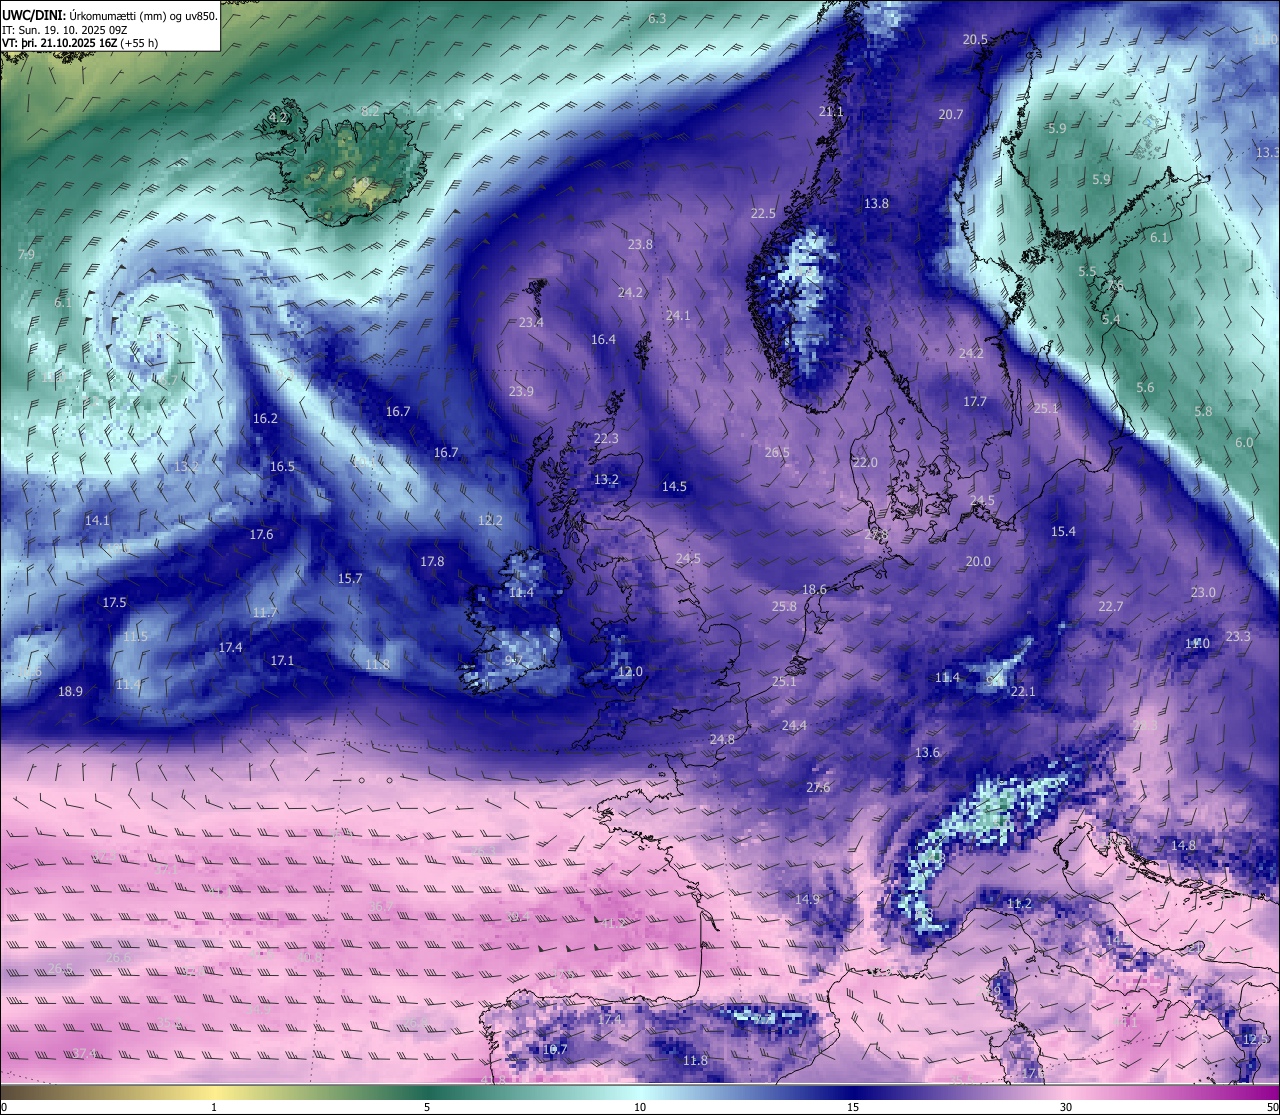Click the 24.1 value on the map
1280x1115 pixels.
[678, 315]
